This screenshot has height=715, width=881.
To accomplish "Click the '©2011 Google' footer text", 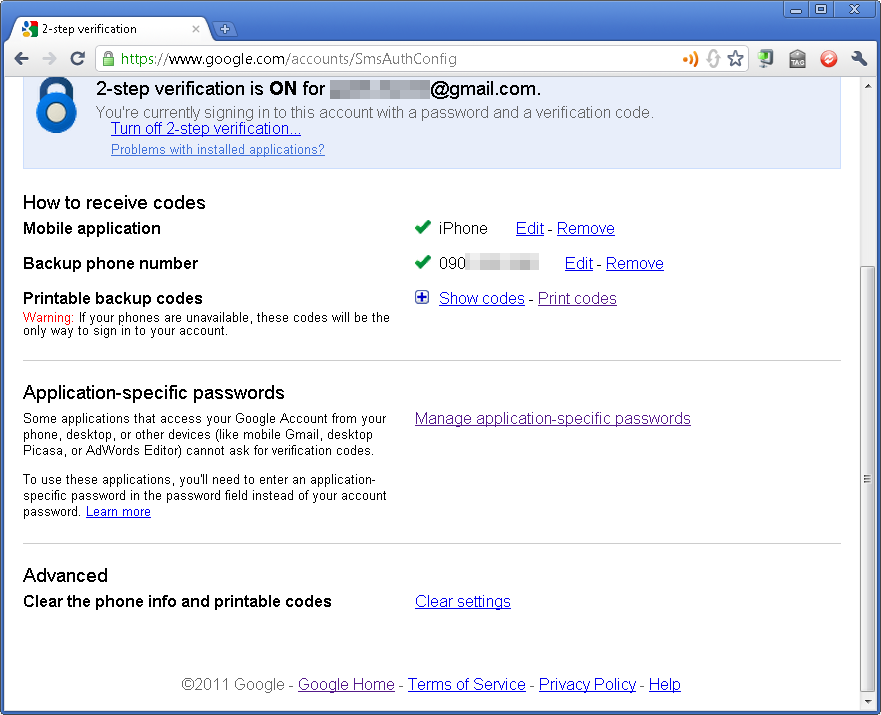I will pos(233,685).
